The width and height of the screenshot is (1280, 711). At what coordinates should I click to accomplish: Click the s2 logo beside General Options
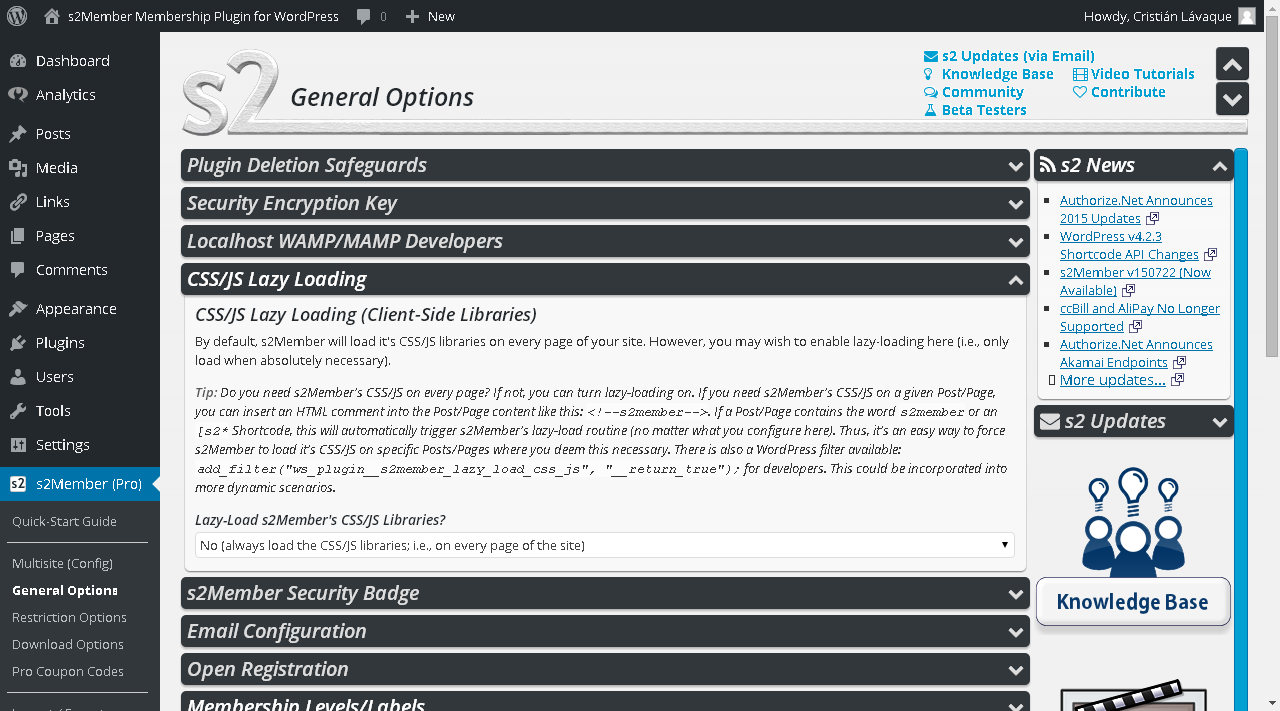pyautogui.click(x=230, y=92)
